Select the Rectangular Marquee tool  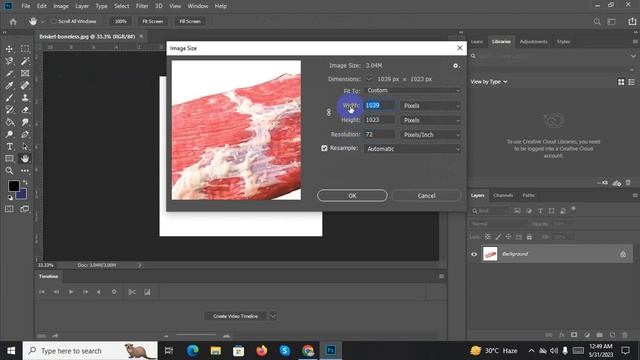25,49
